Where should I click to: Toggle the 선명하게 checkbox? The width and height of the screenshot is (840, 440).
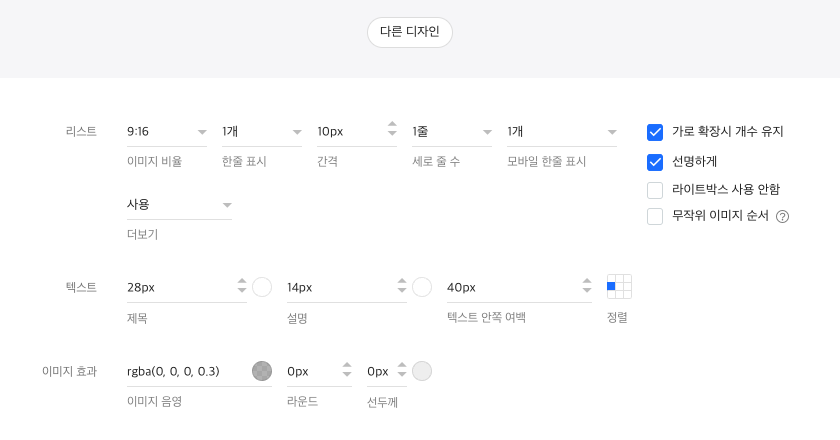pos(655,161)
